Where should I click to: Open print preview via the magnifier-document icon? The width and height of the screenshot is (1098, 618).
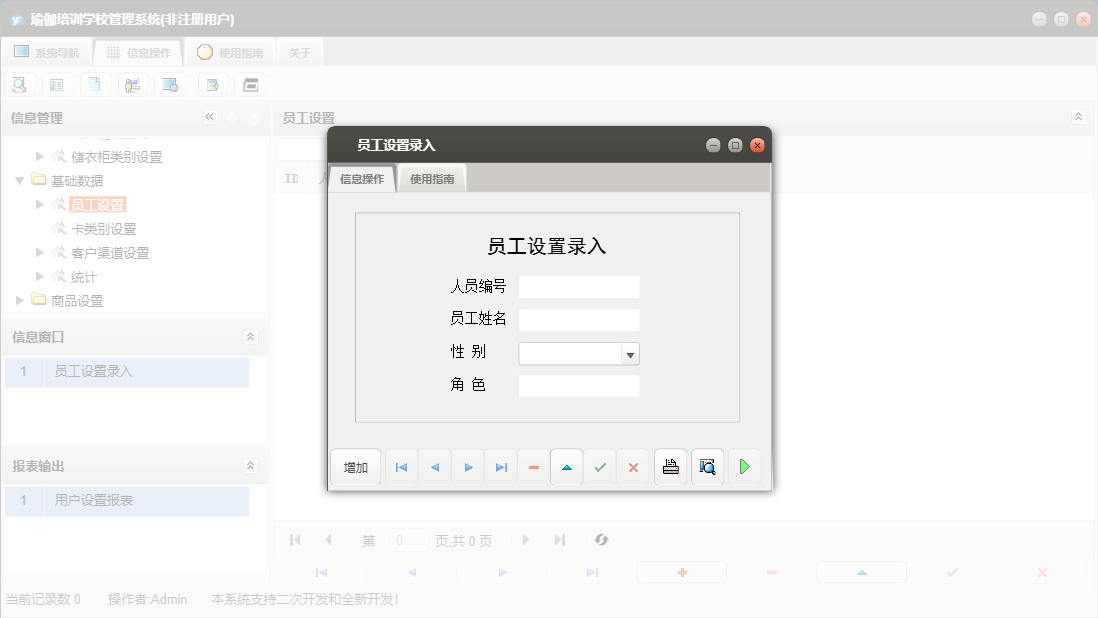(x=707, y=467)
